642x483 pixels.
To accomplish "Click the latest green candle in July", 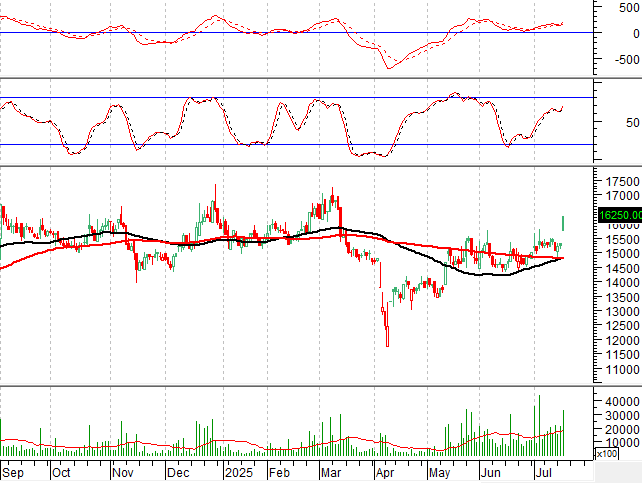I will 563,223.
